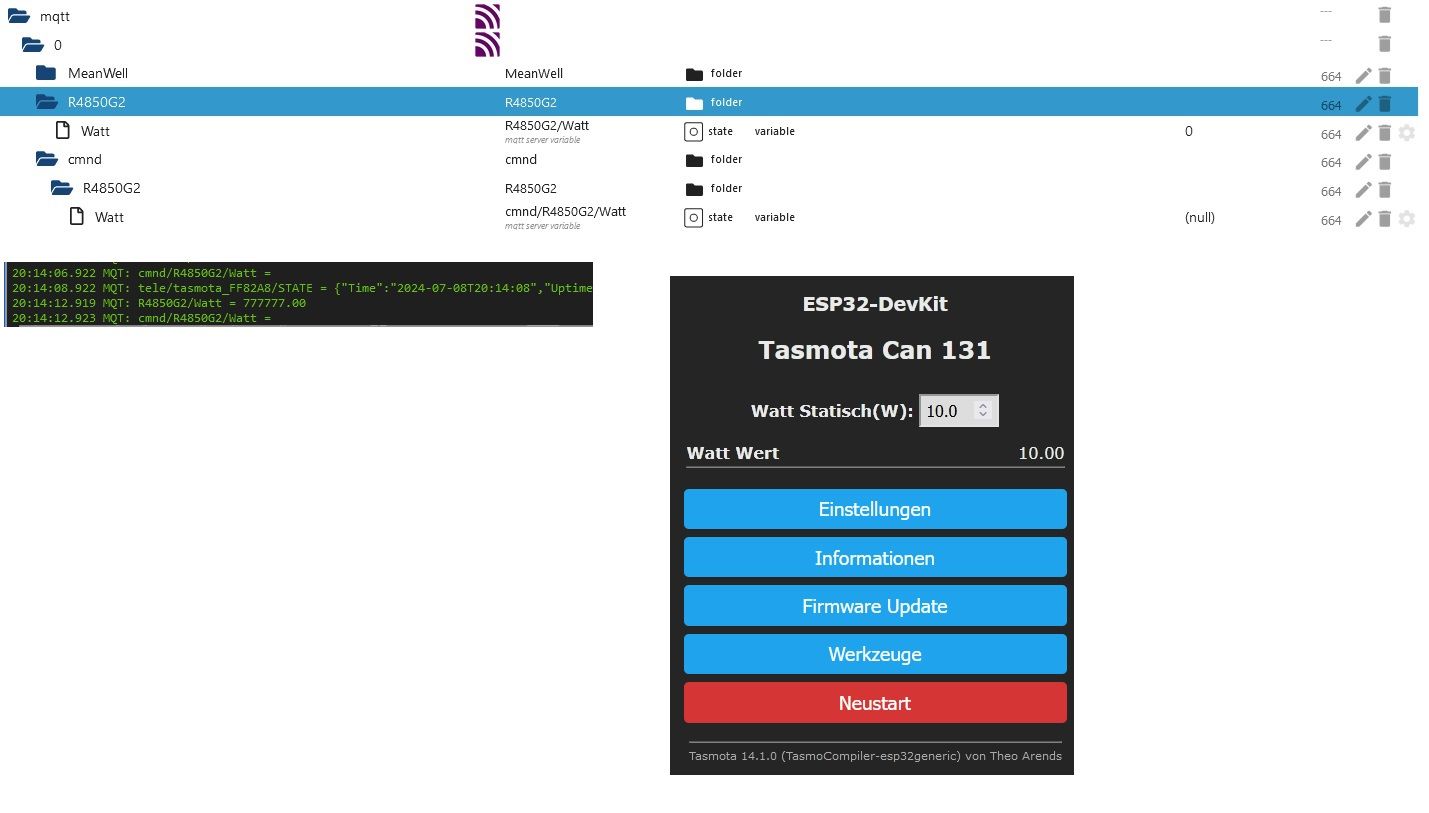Click the folder type icon in the MeanWell row
This screenshot has width=1429, height=813.
click(695, 74)
